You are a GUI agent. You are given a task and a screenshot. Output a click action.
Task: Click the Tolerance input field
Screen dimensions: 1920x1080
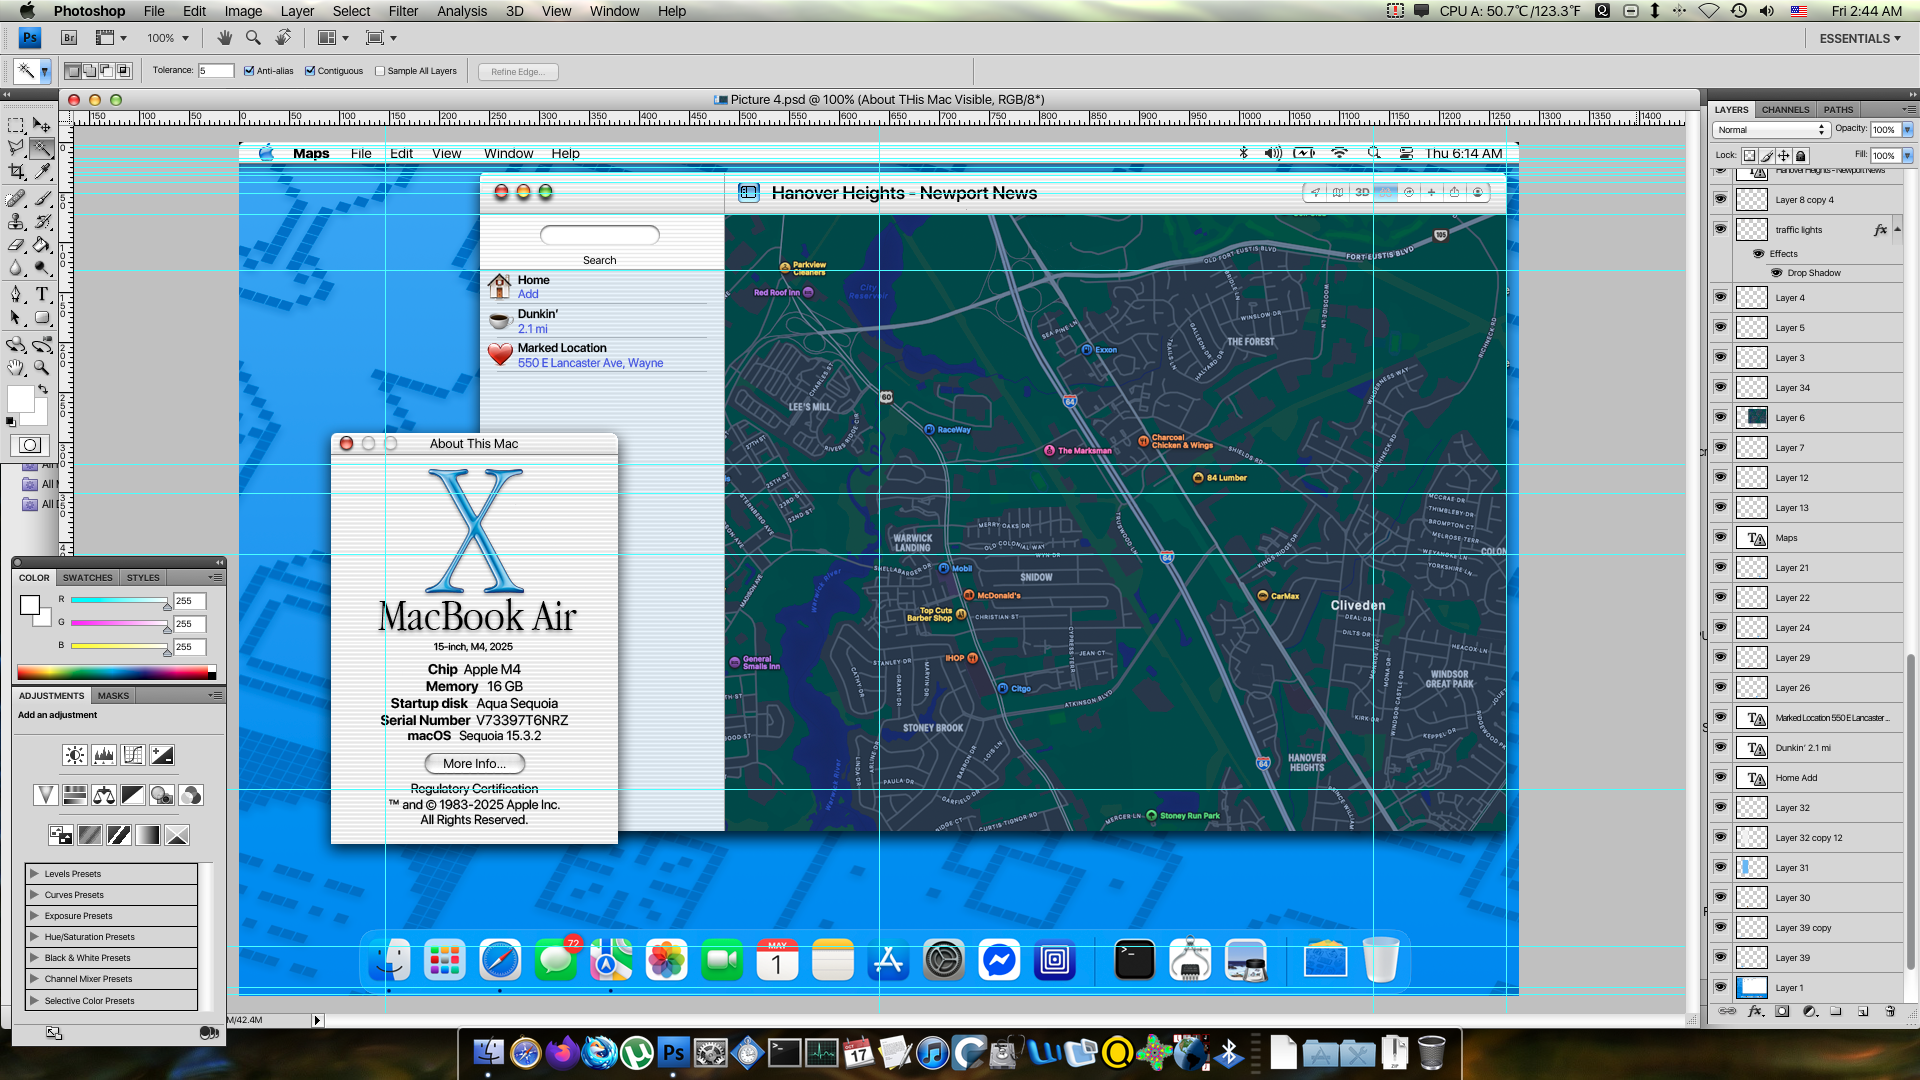(x=215, y=71)
